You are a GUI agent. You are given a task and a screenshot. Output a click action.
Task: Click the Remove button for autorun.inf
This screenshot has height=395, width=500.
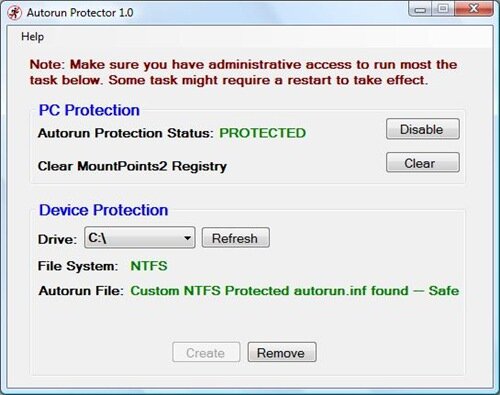point(282,352)
